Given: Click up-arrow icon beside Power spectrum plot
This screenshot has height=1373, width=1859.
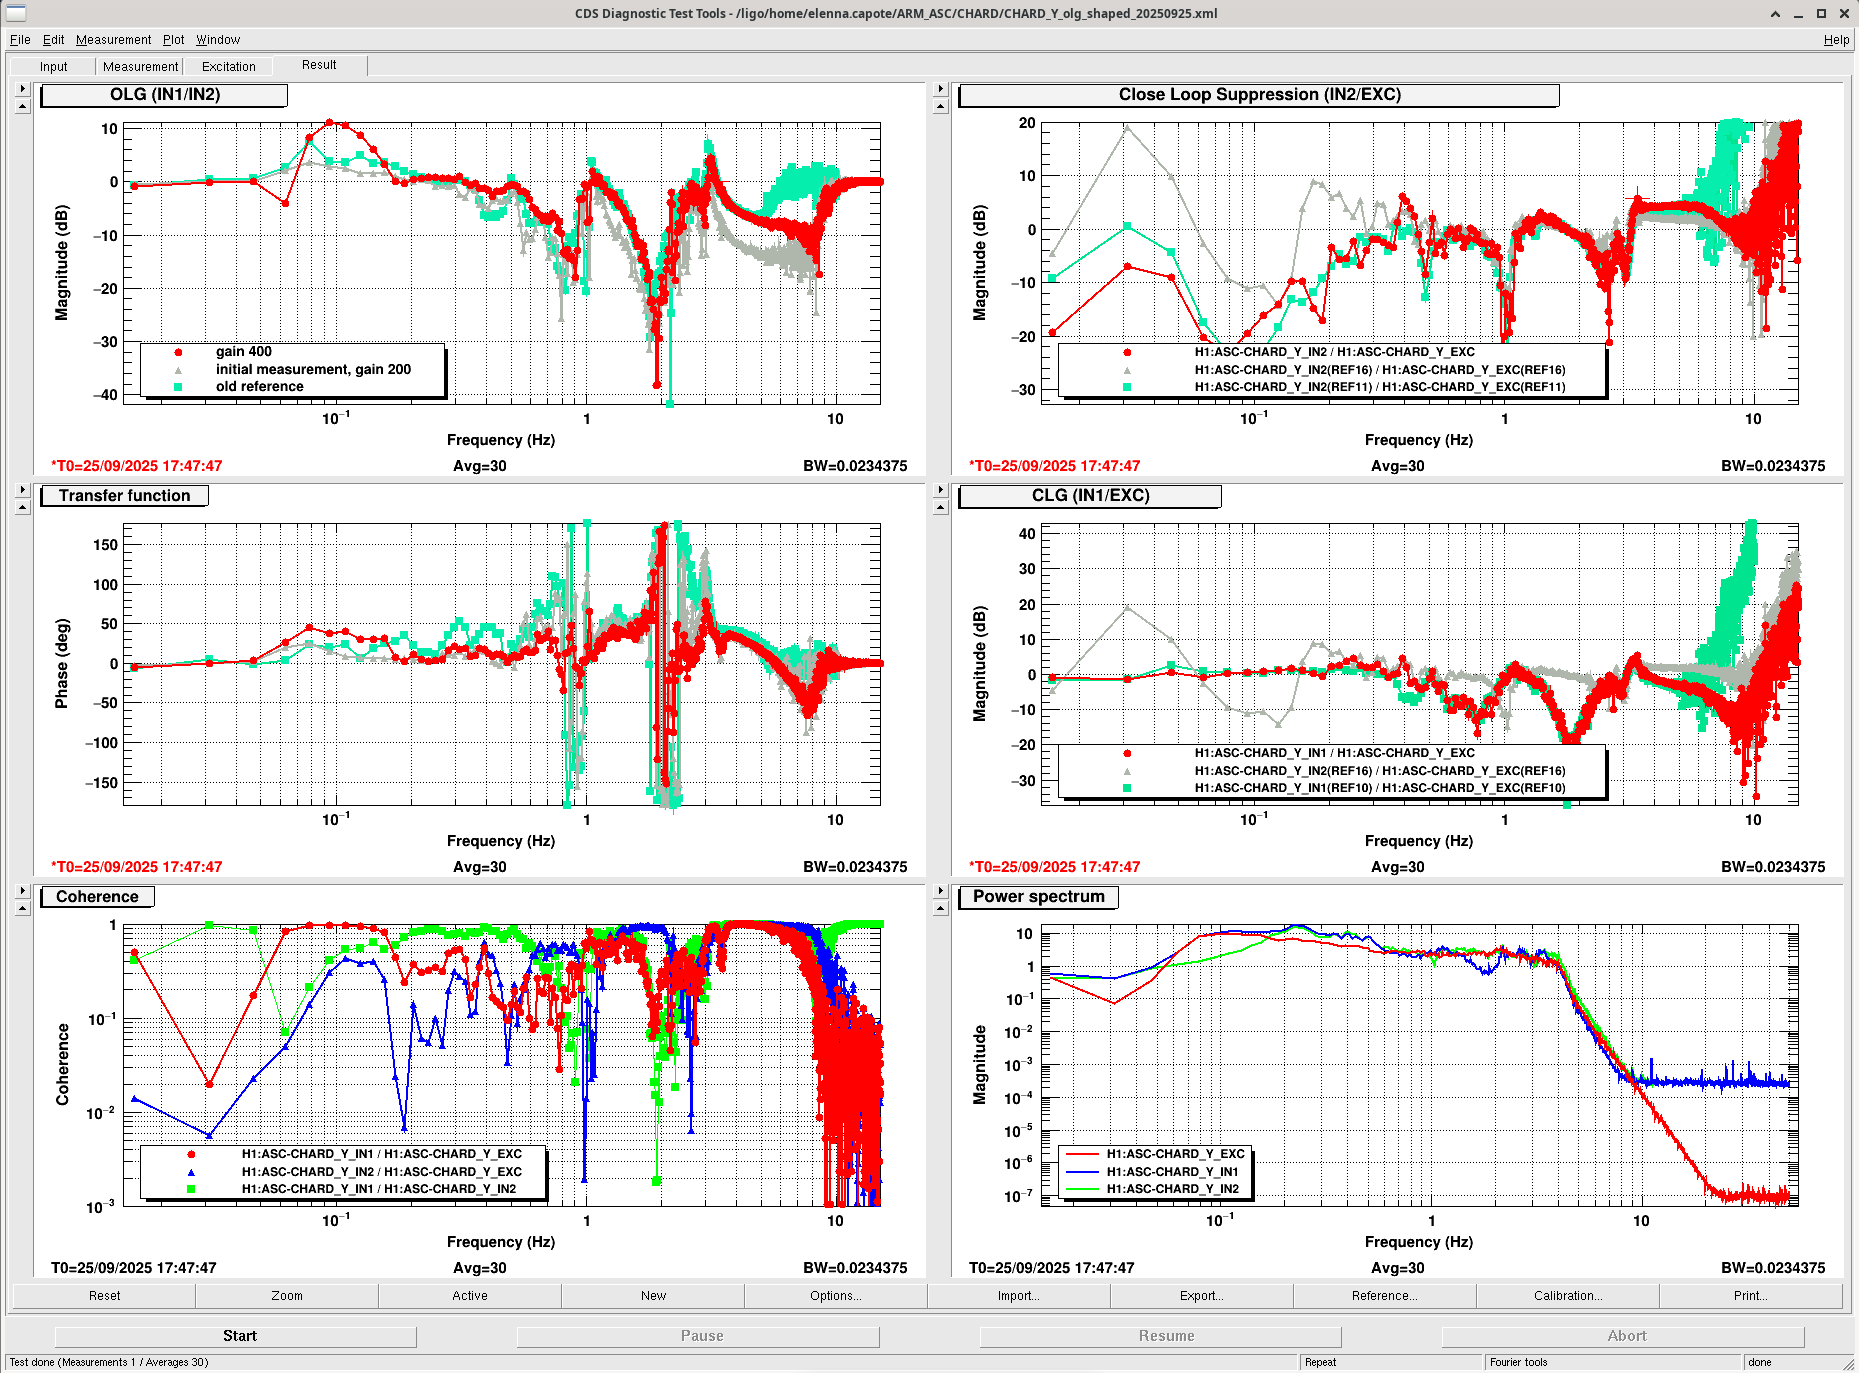Looking at the screenshot, I should tap(940, 908).
